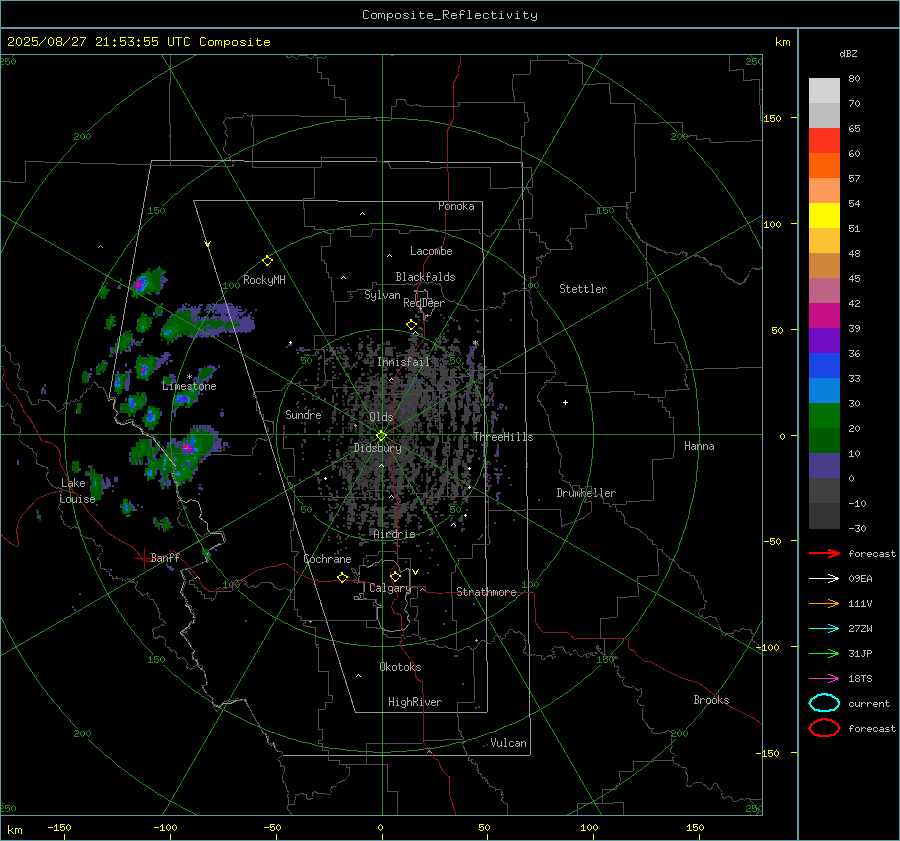Select the 30–33 dBZ light blue swatch
This screenshot has width=900, height=841.
[824, 391]
